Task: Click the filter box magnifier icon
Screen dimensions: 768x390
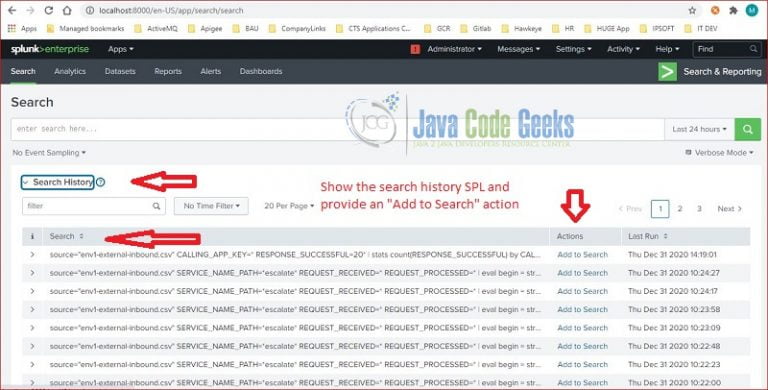Action: [156, 206]
